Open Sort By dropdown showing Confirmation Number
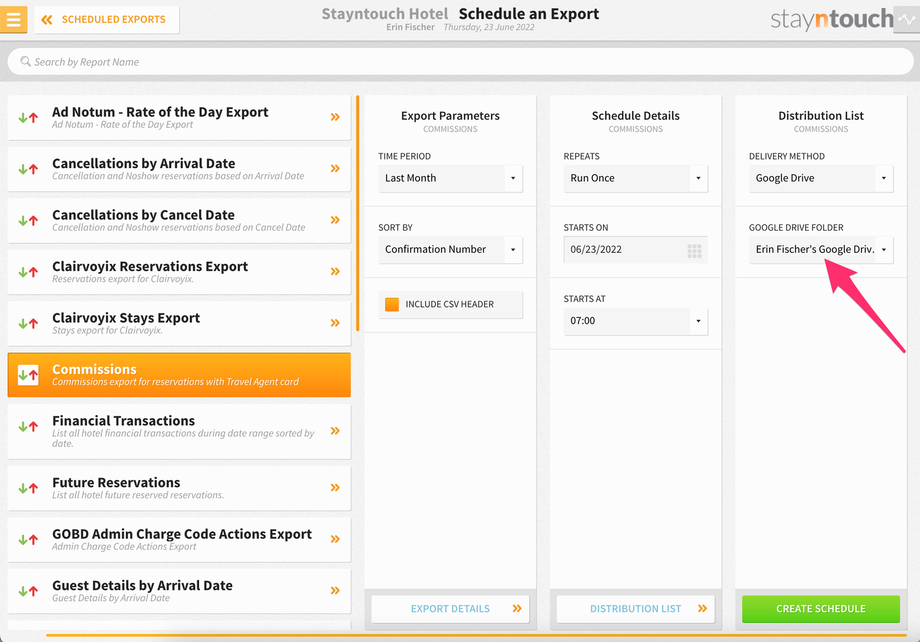The height and width of the screenshot is (642, 920). [x=450, y=249]
